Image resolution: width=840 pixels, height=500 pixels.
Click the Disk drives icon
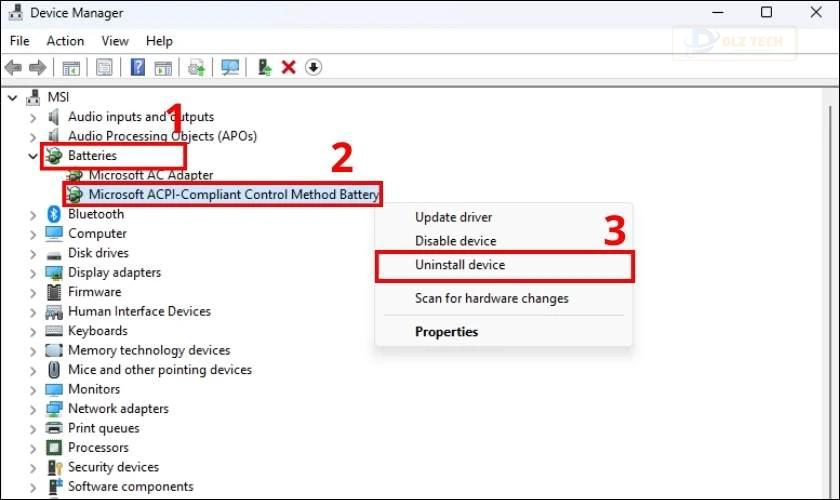(x=54, y=254)
